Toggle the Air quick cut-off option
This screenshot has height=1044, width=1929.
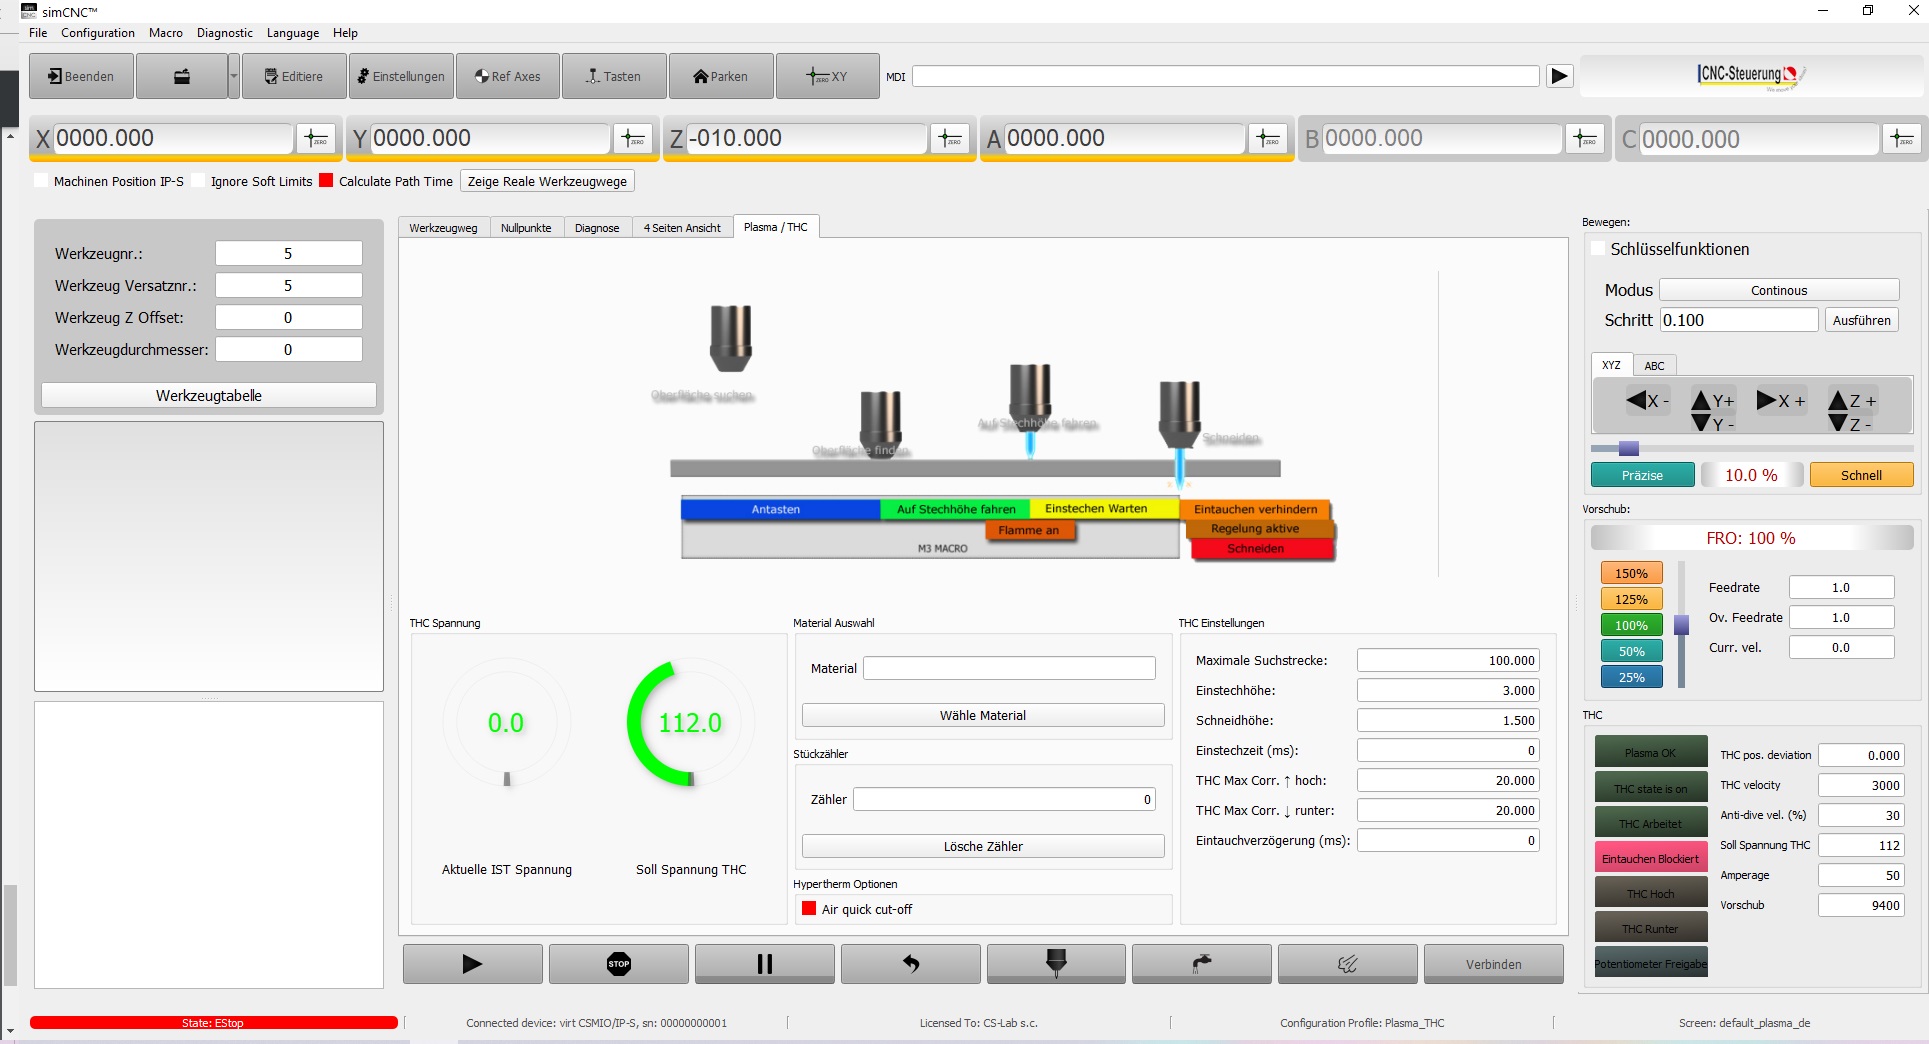(808, 909)
